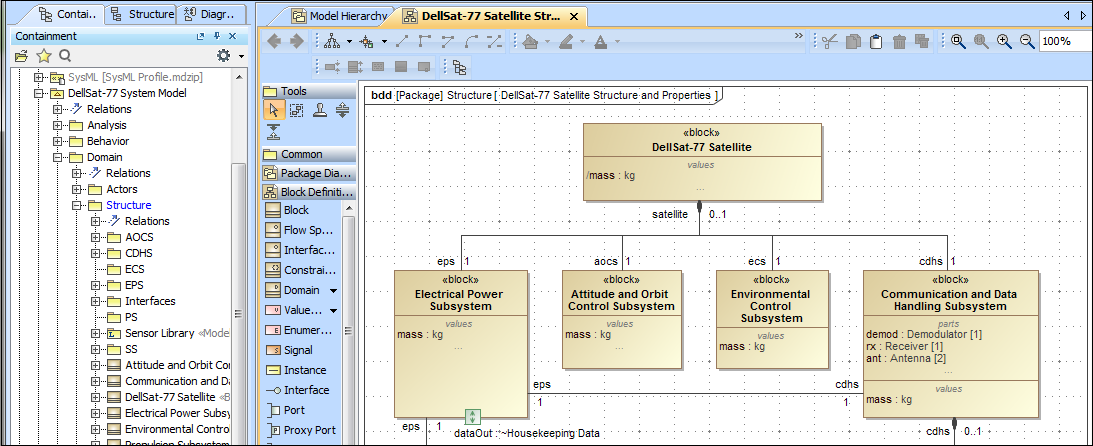Select the Interfaces package in tree
Screen dimensions: 1093x446
click(151, 301)
